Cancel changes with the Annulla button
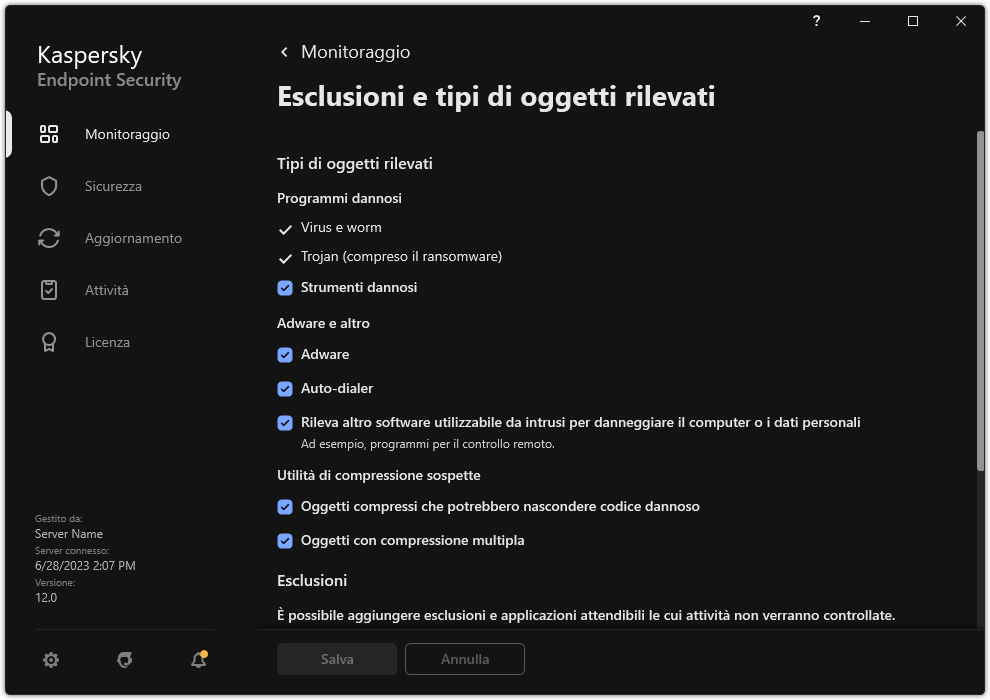The height and width of the screenshot is (700, 990). coord(464,659)
